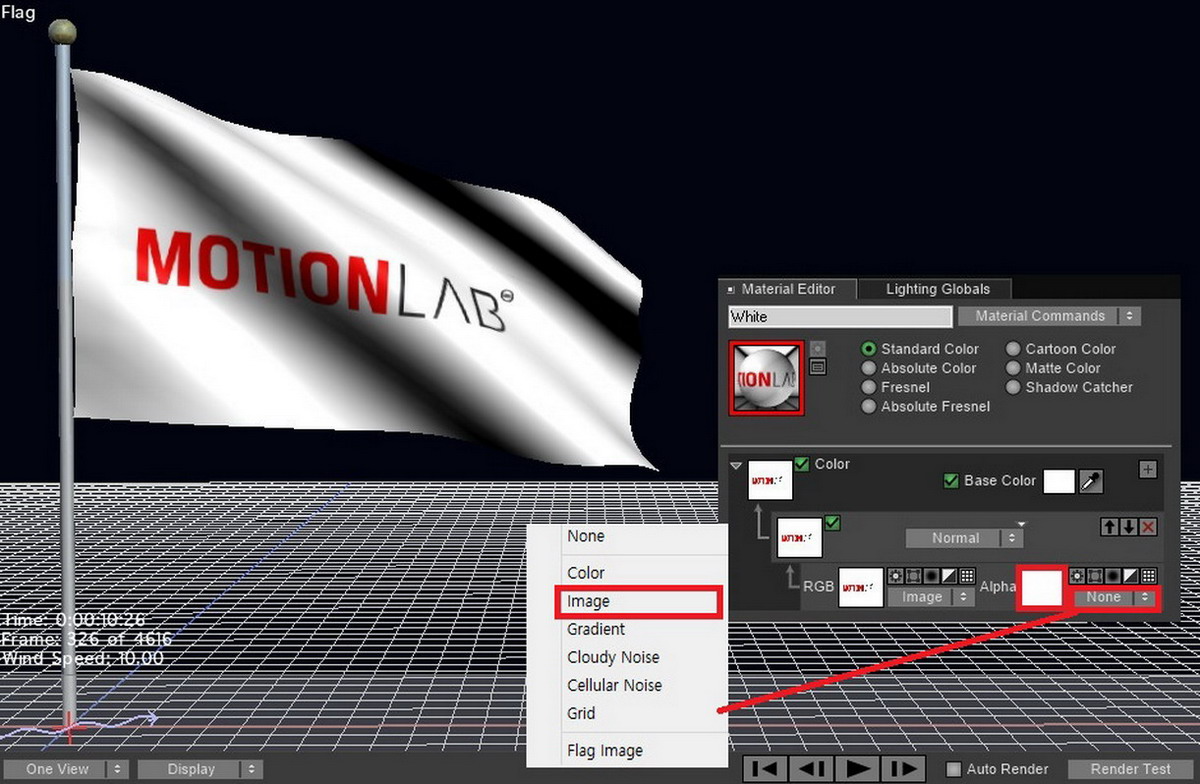Click diagonal split icon above RGB Image dropdown
This screenshot has width=1200, height=784.
[949, 576]
